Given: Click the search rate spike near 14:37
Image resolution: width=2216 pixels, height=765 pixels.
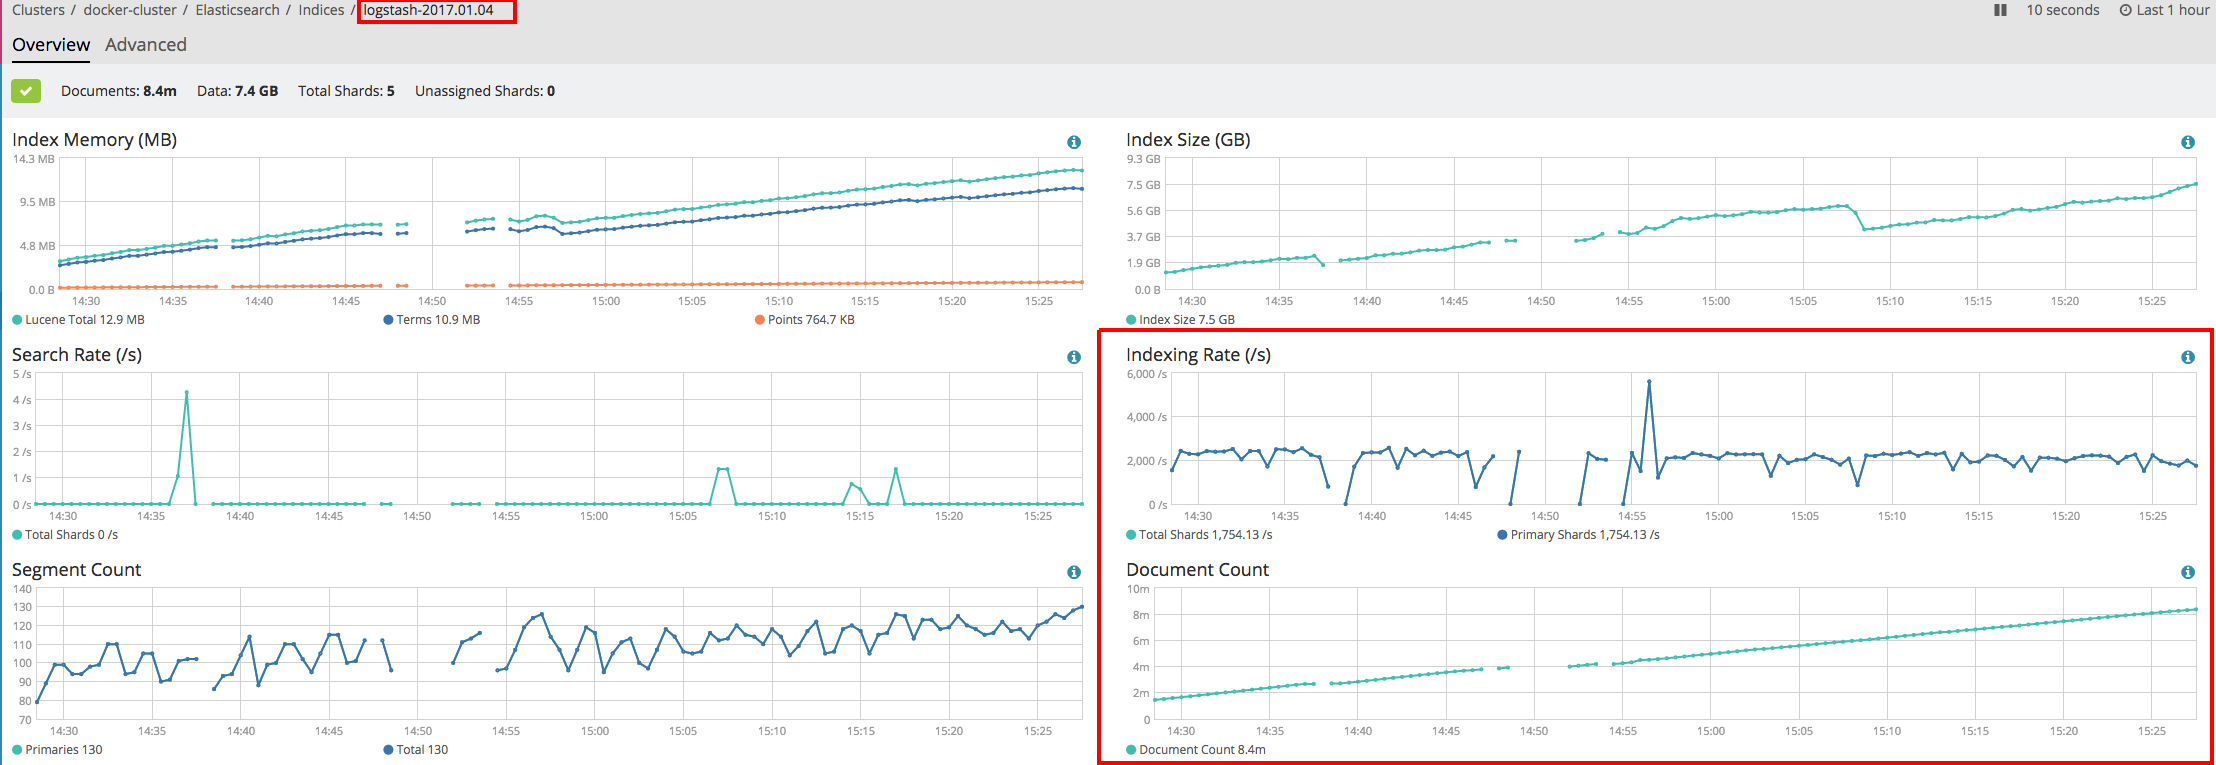Looking at the screenshot, I should [187, 393].
